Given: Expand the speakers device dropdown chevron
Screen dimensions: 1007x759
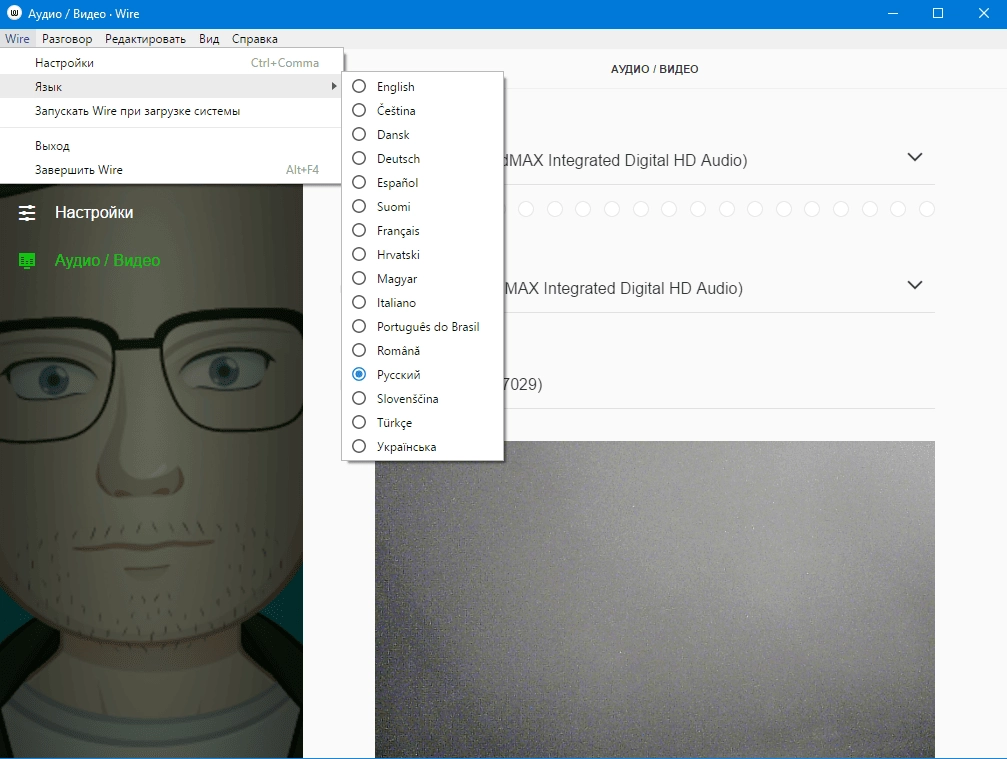Looking at the screenshot, I should tap(915, 284).
